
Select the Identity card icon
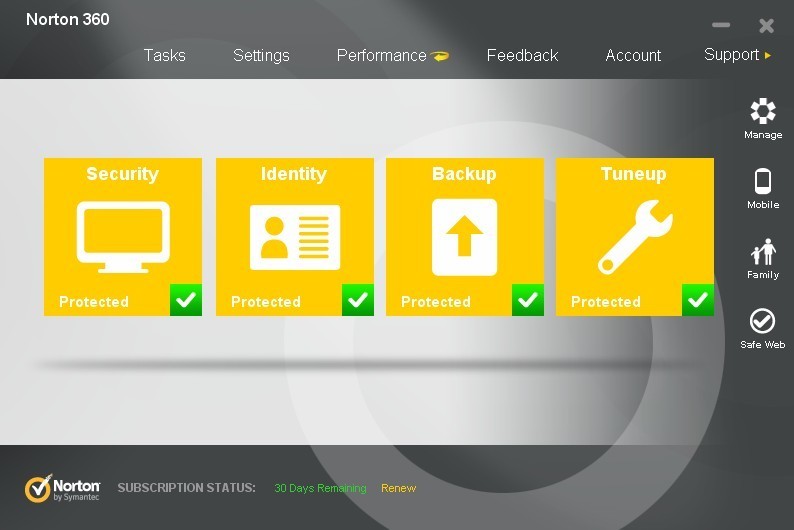[x=295, y=237]
